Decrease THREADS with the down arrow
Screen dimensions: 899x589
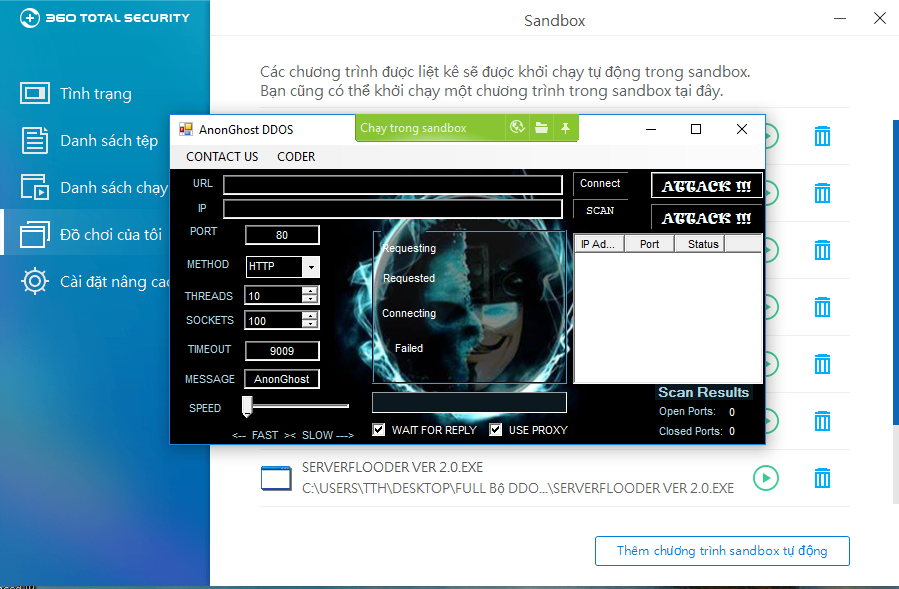(x=310, y=299)
